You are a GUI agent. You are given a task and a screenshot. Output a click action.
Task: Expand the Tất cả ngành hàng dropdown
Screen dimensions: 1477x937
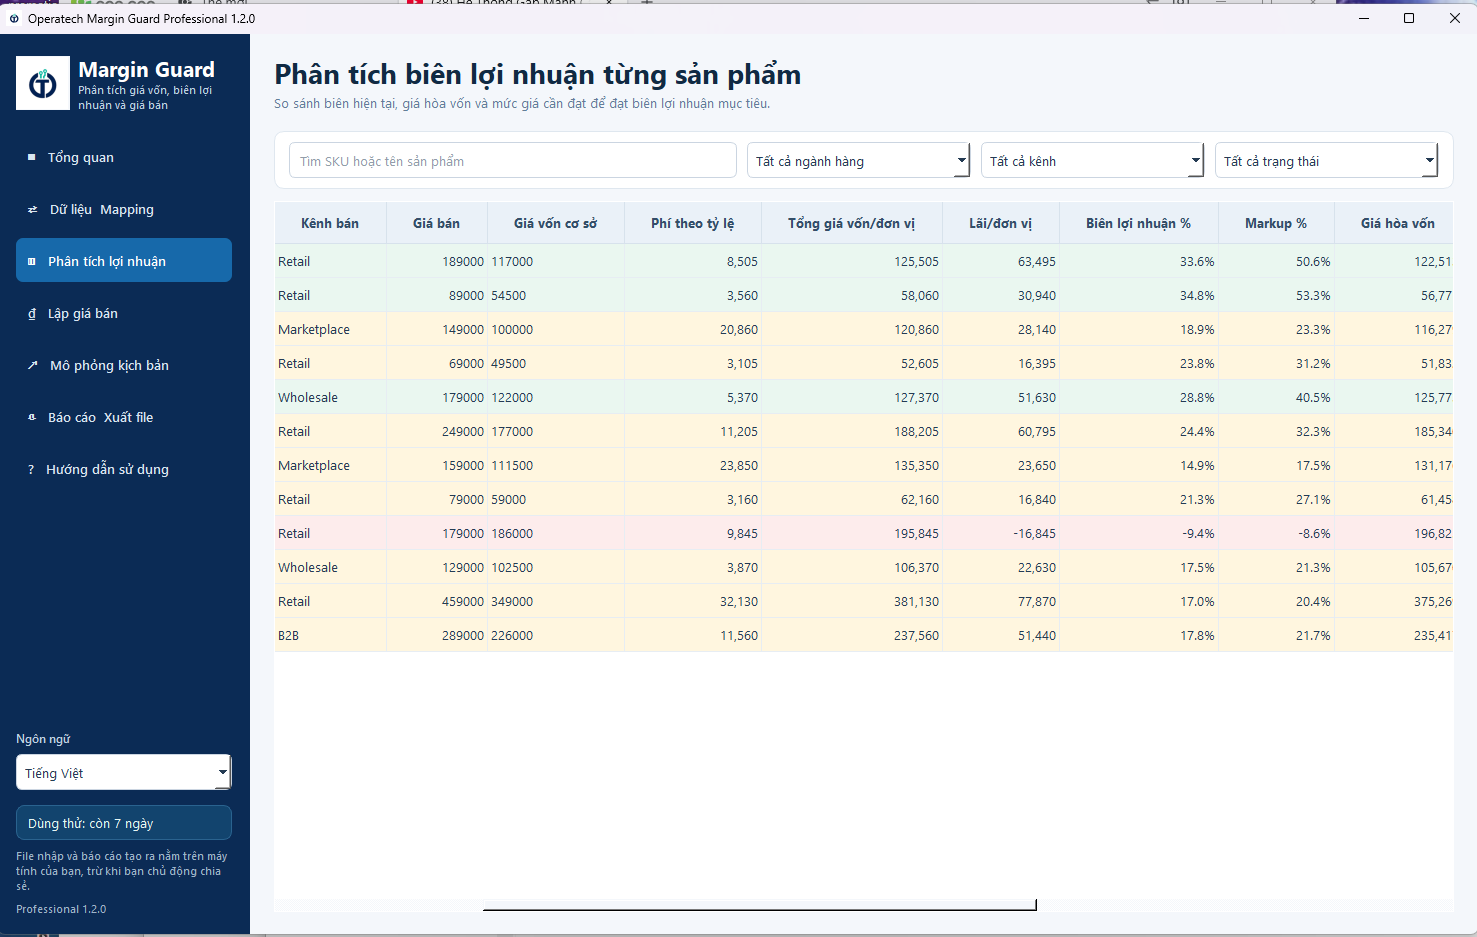(x=858, y=161)
